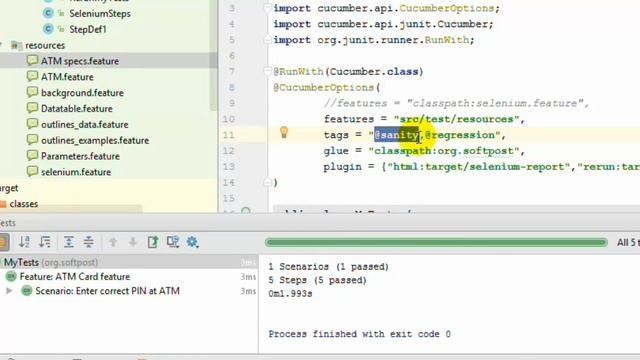Click commented features line 9
The image size is (640, 360).
456,103
